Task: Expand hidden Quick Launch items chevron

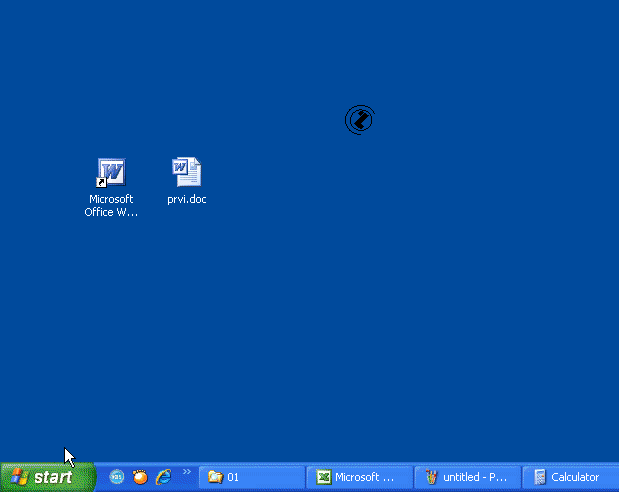Action: 187,471
